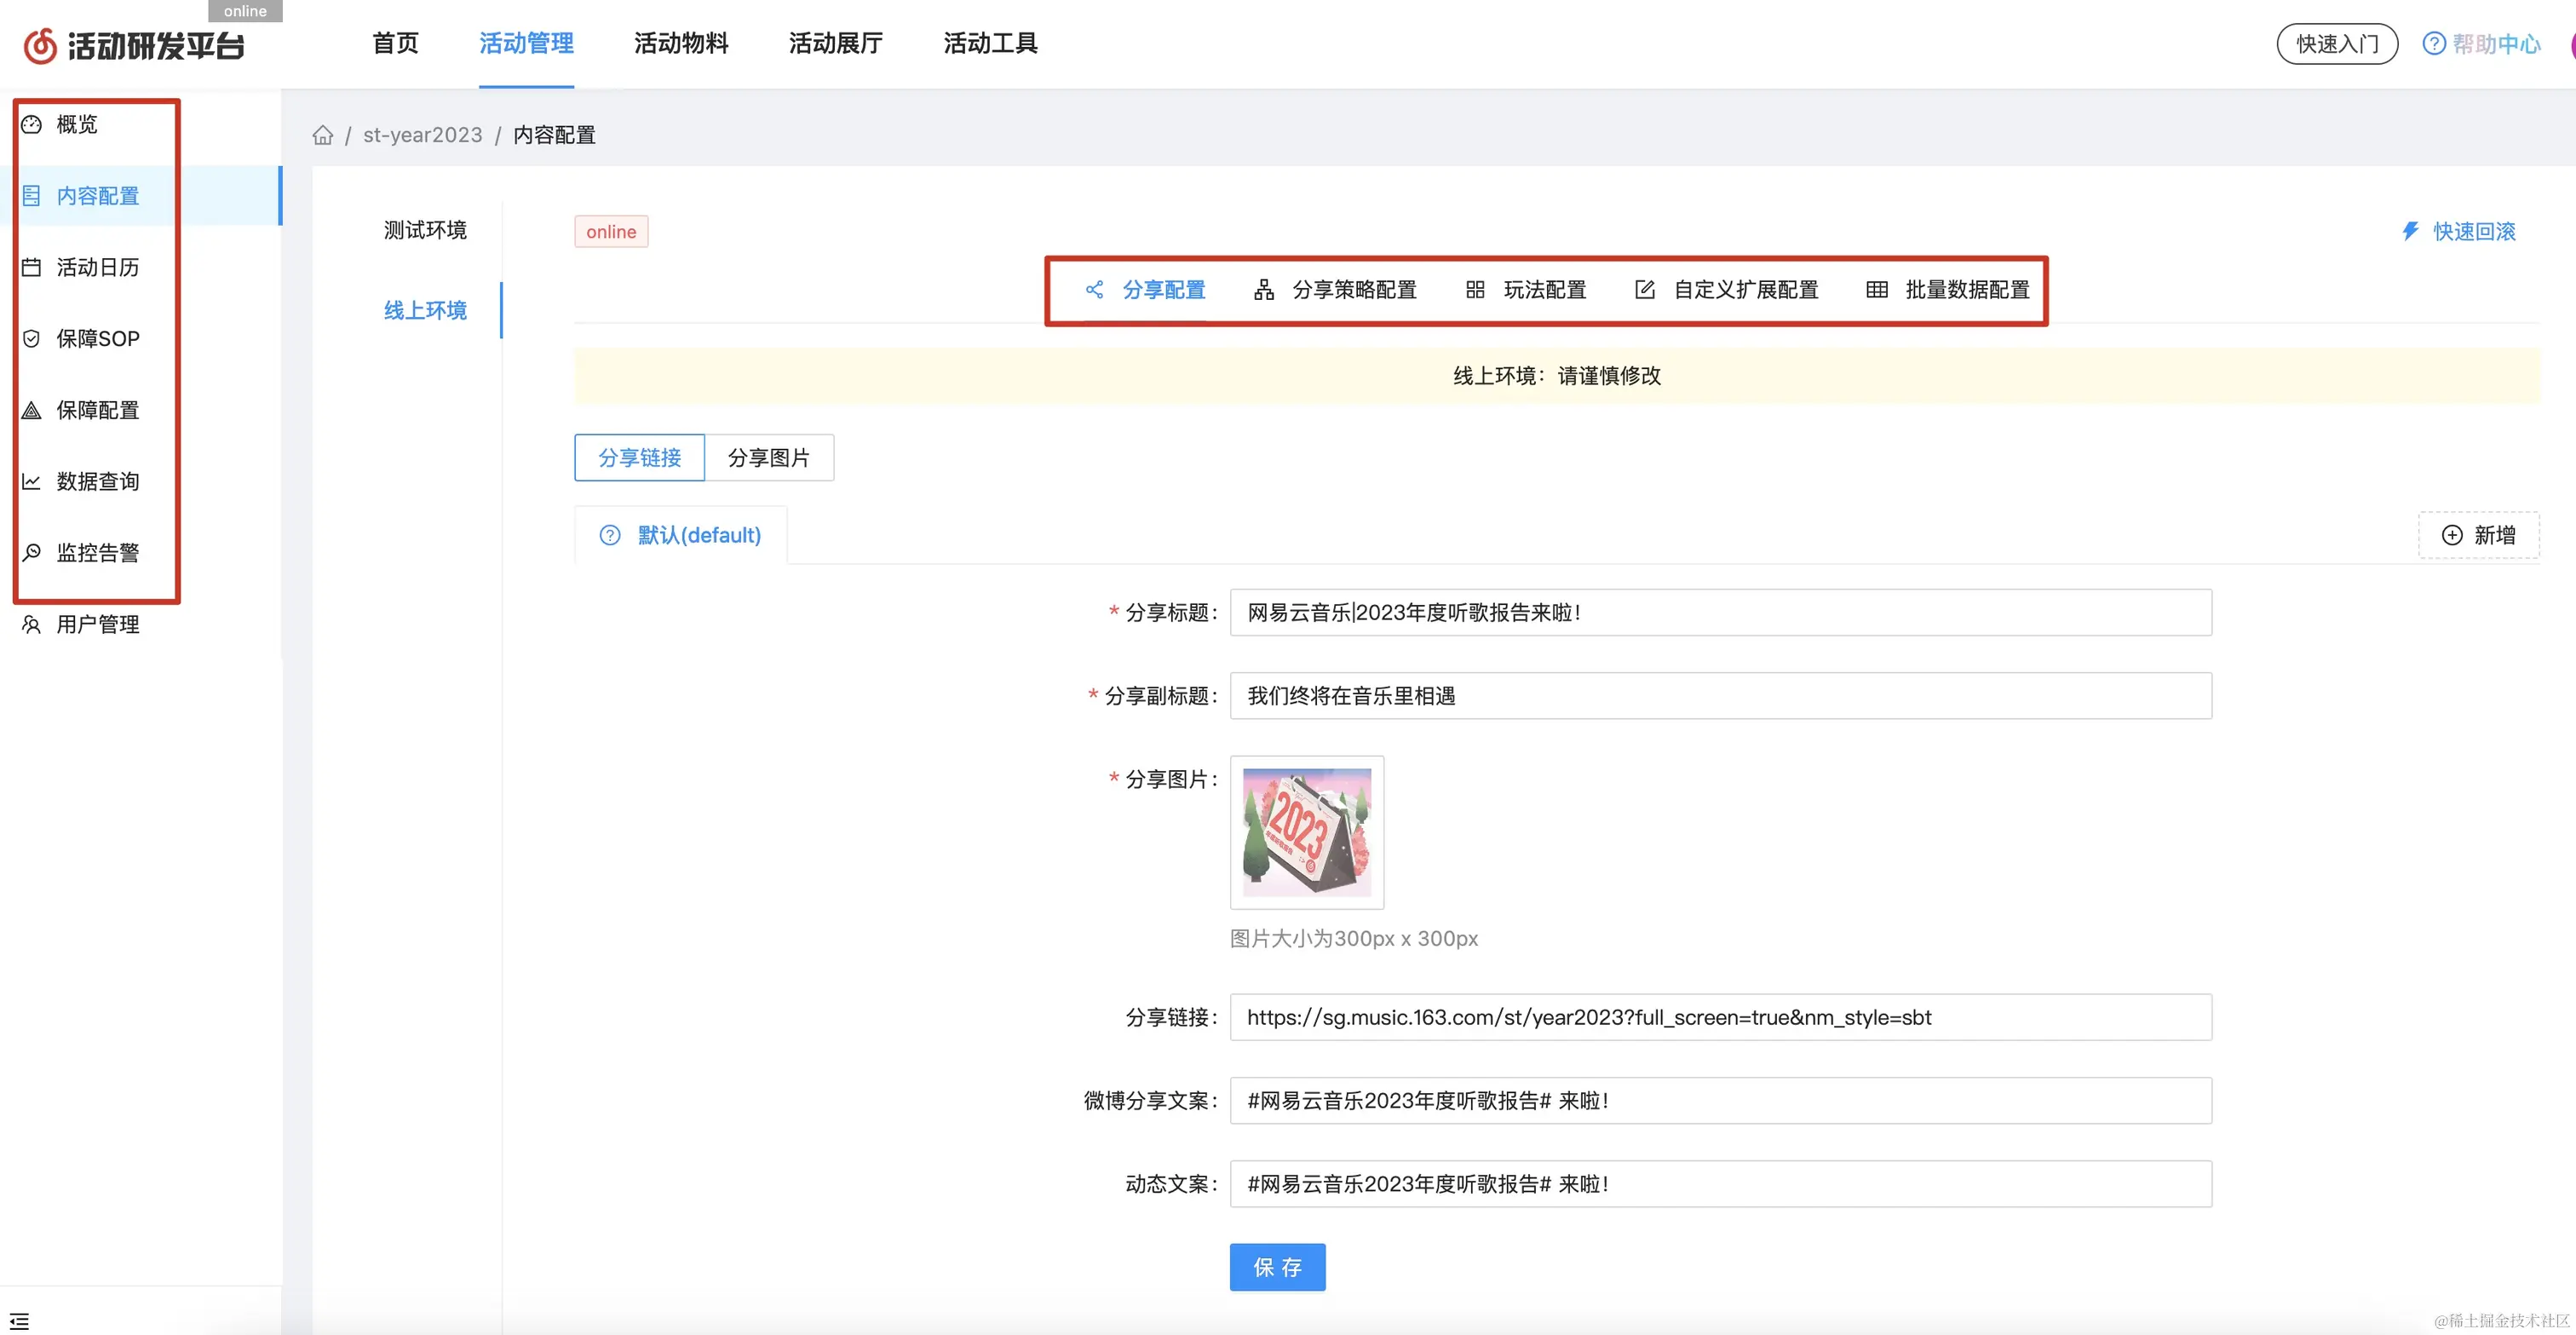Click the red online status tag
Image resolution: width=2576 pixels, height=1335 pixels.
point(611,231)
